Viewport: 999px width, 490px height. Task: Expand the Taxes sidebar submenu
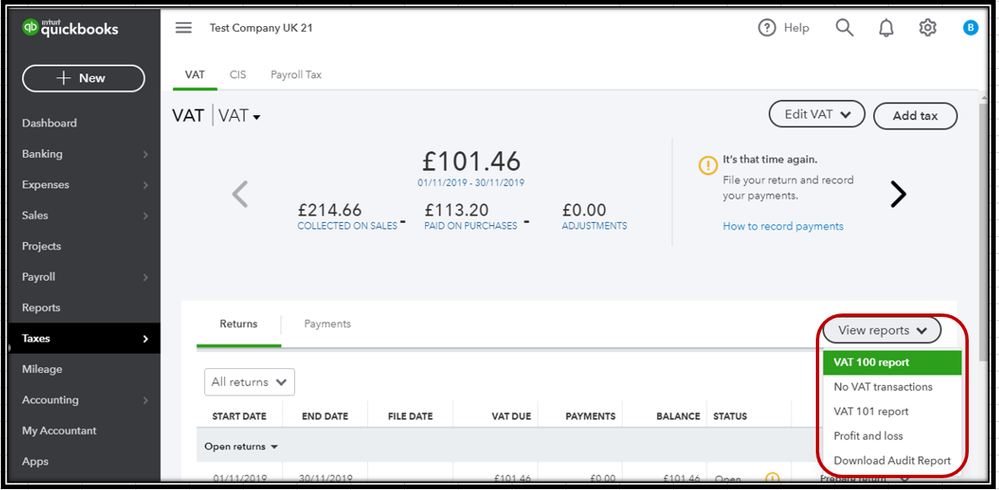(x=145, y=339)
